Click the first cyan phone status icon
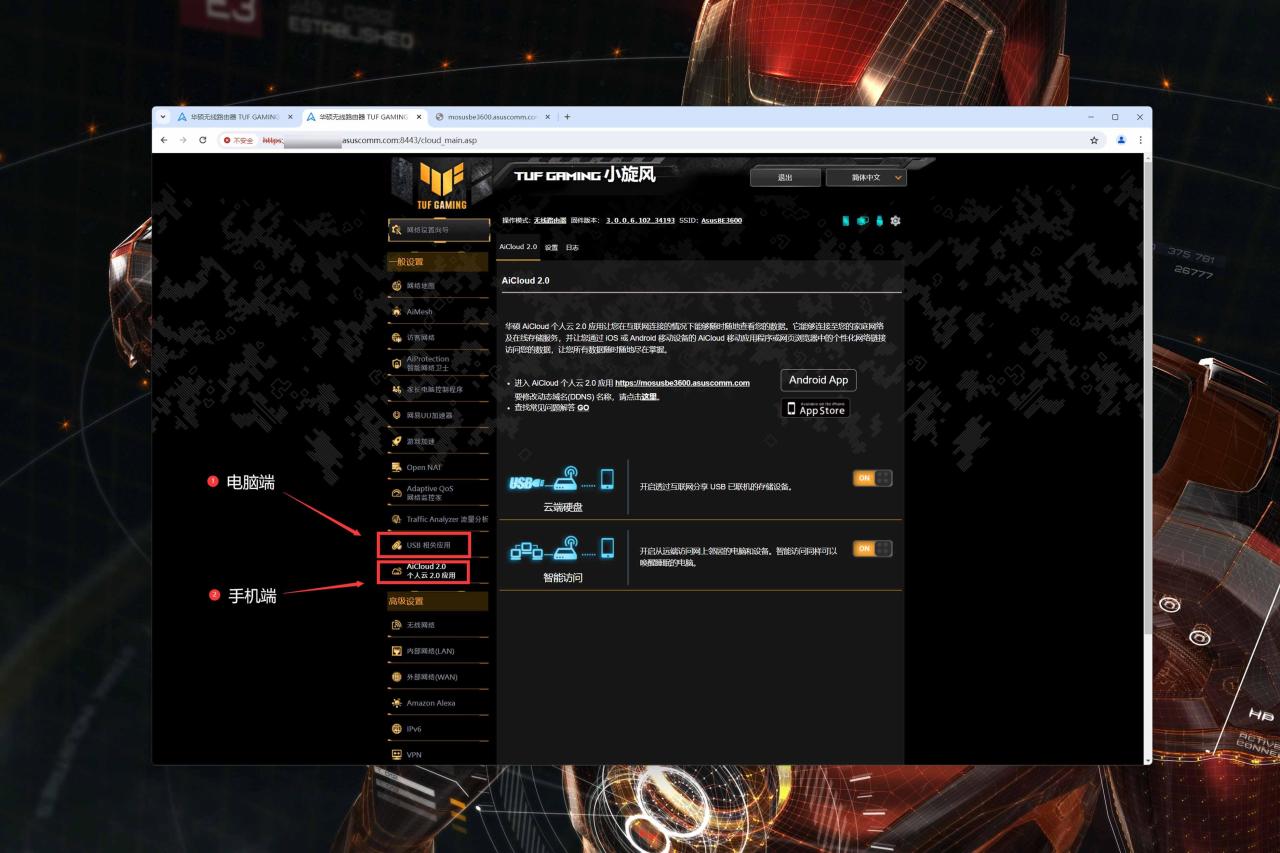The width and height of the screenshot is (1280, 853). pyautogui.click(x=845, y=220)
